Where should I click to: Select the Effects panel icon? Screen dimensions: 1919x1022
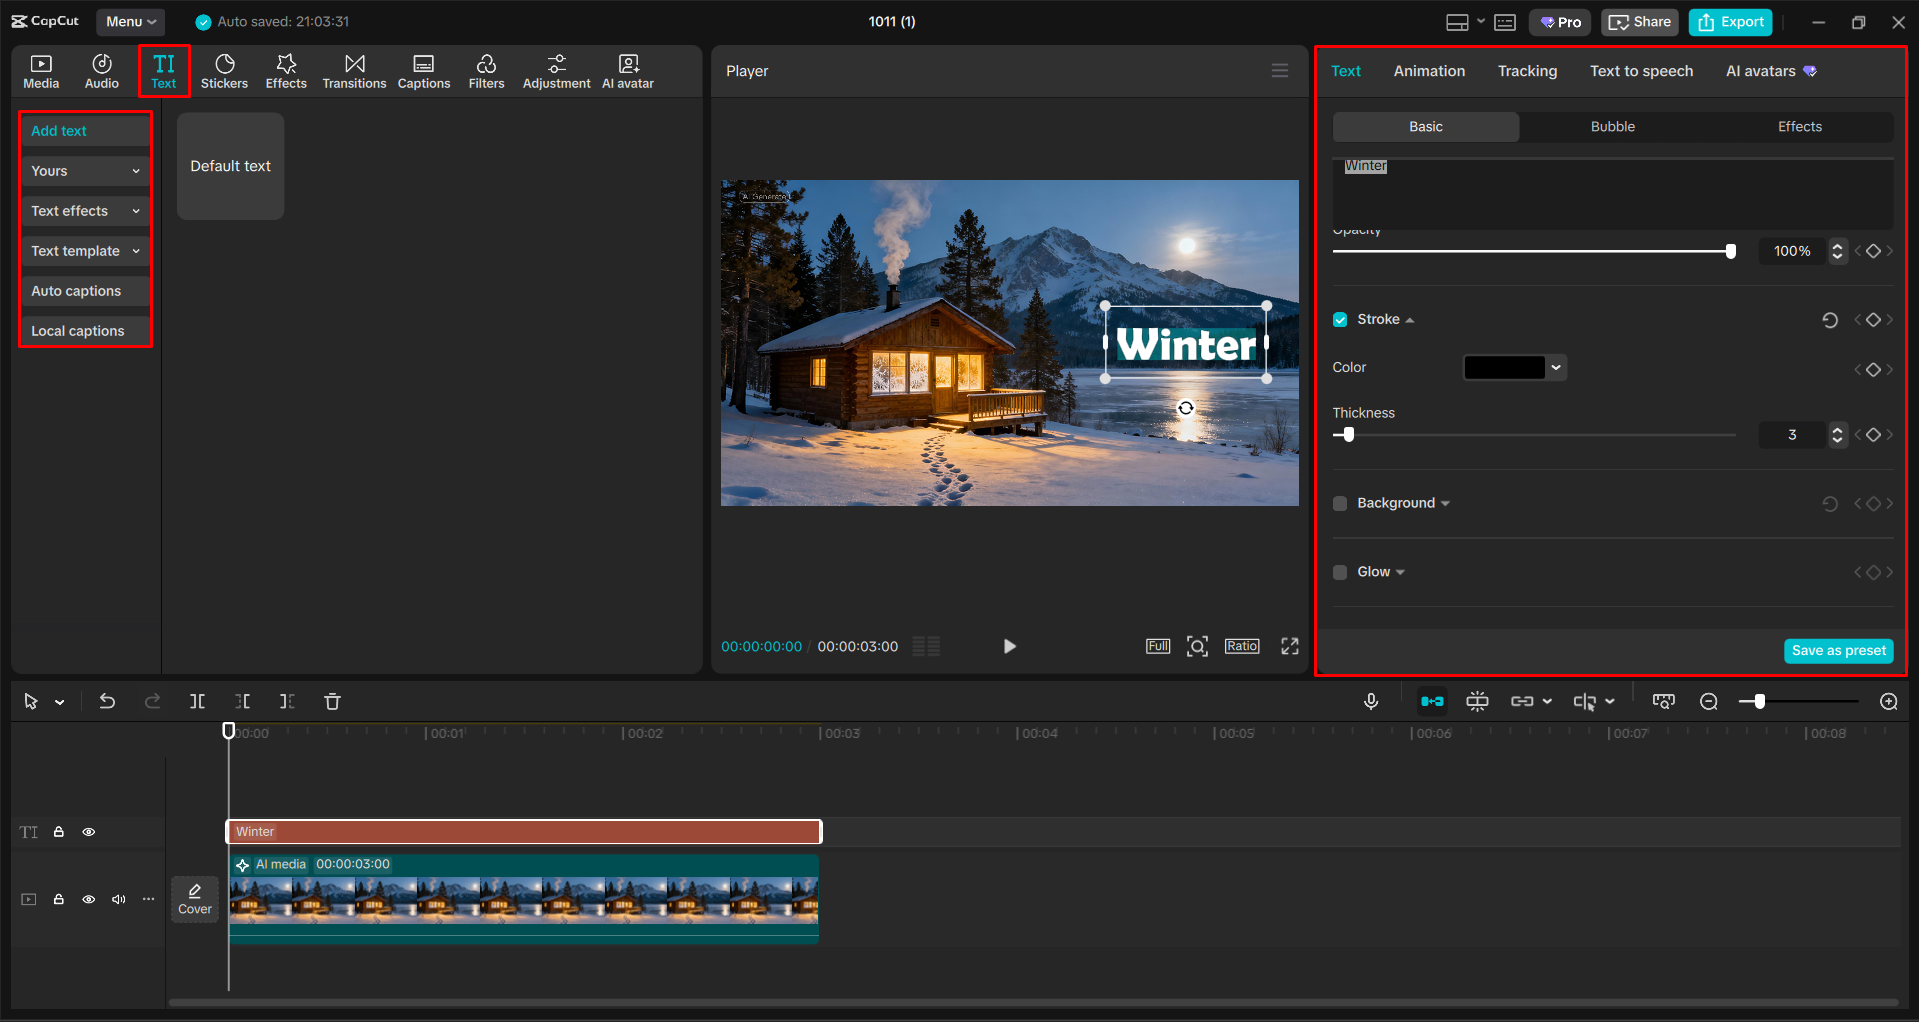(x=286, y=70)
